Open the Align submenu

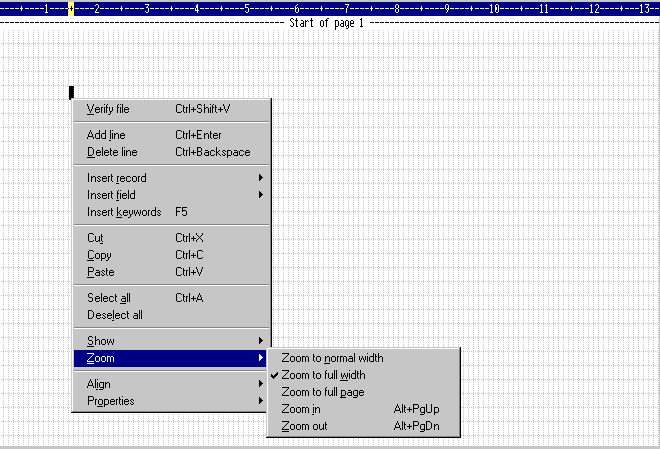point(98,384)
